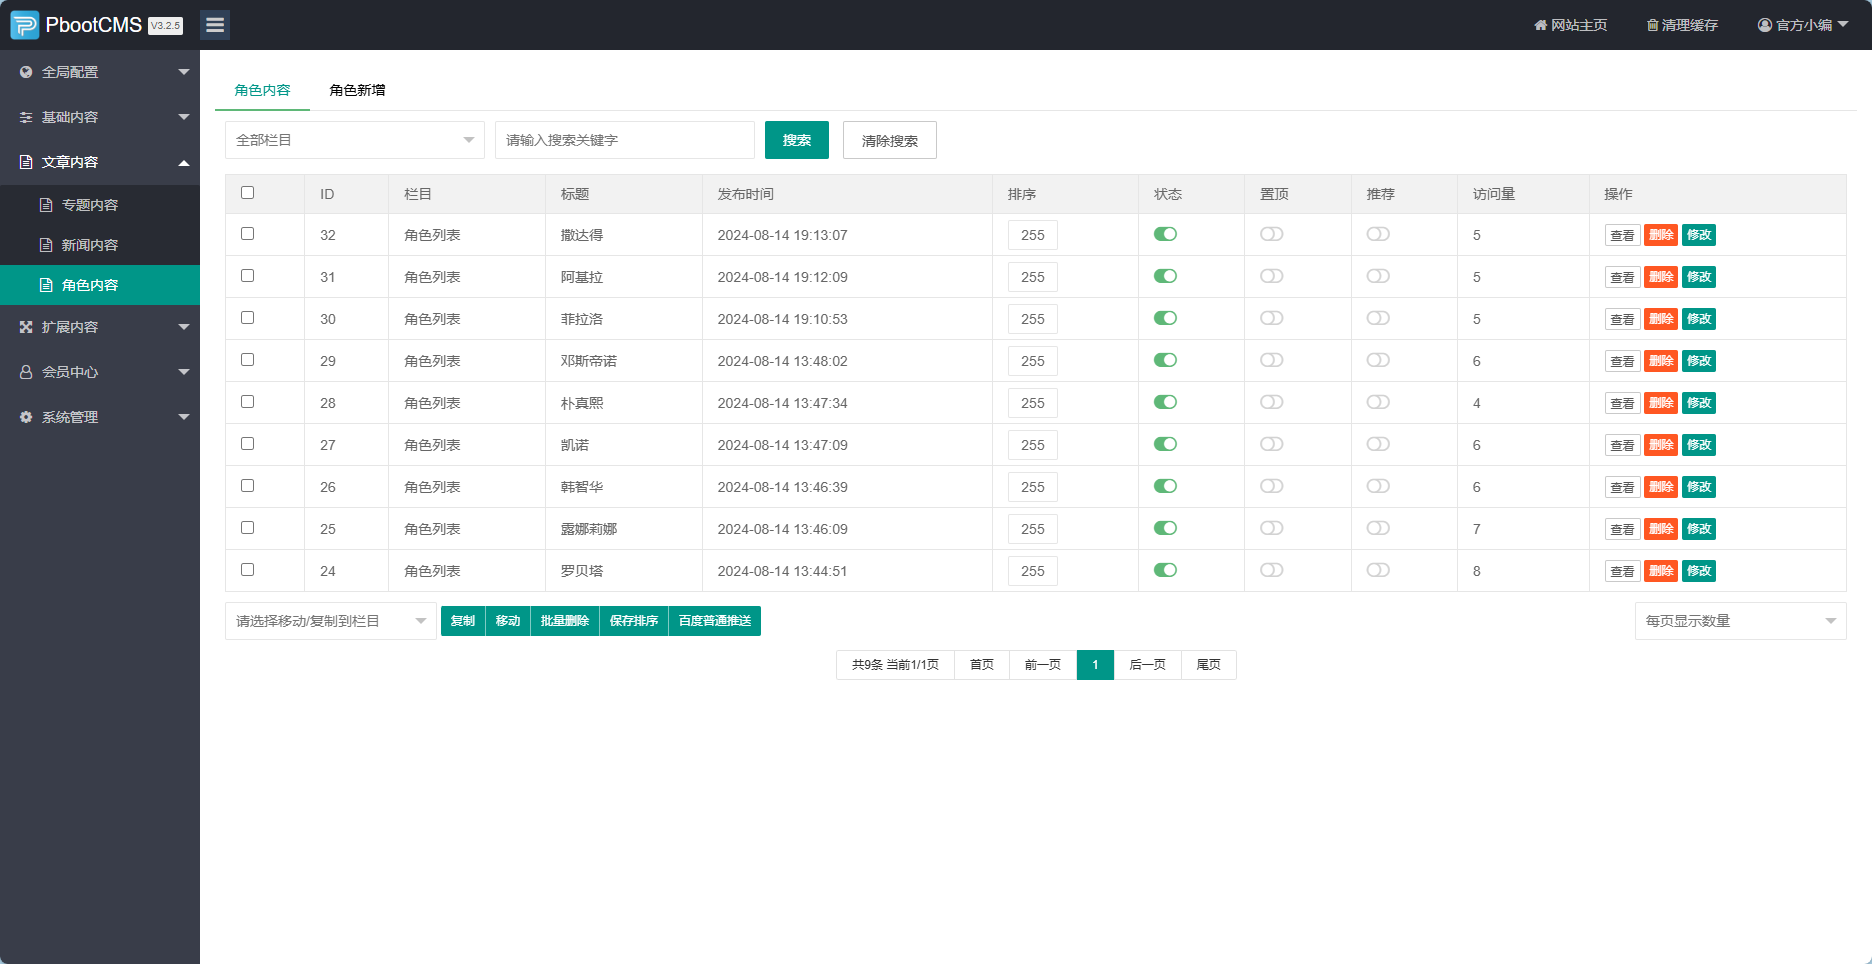Click the 首页 pagination button
1872x964 pixels.
(982, 665)
